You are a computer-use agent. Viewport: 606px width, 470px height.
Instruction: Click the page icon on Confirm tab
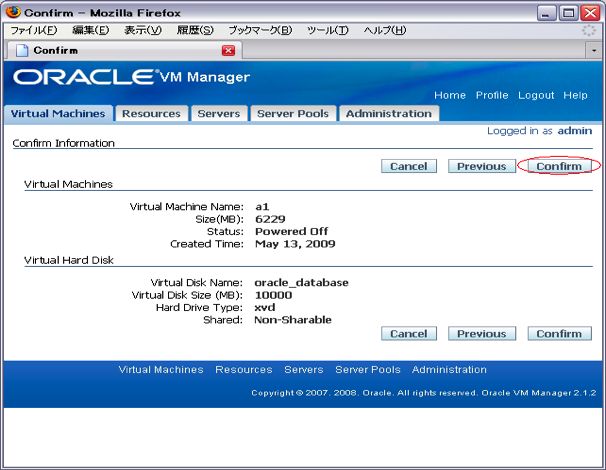(x=22, y=50)
